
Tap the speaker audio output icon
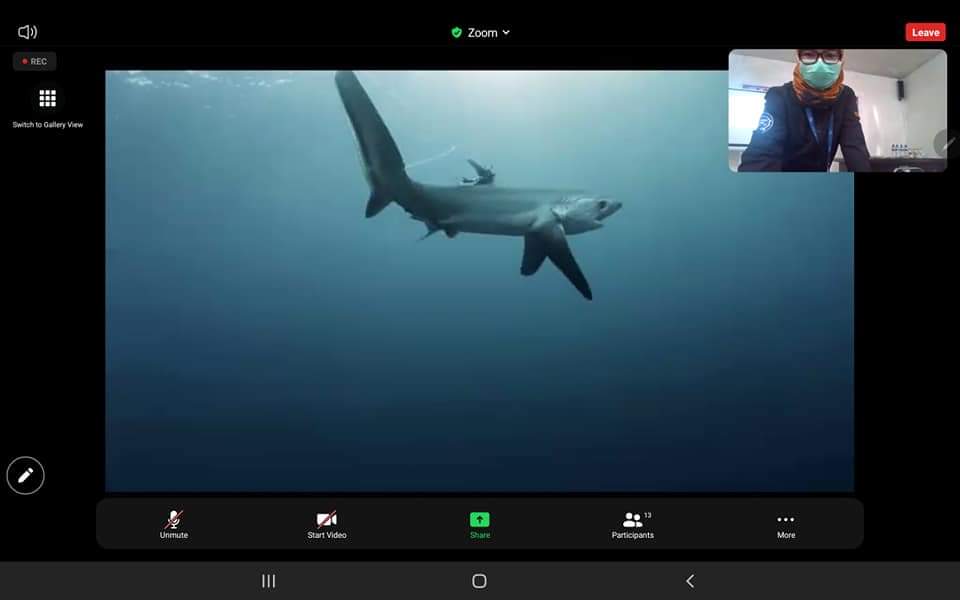(x=27, y=32)
